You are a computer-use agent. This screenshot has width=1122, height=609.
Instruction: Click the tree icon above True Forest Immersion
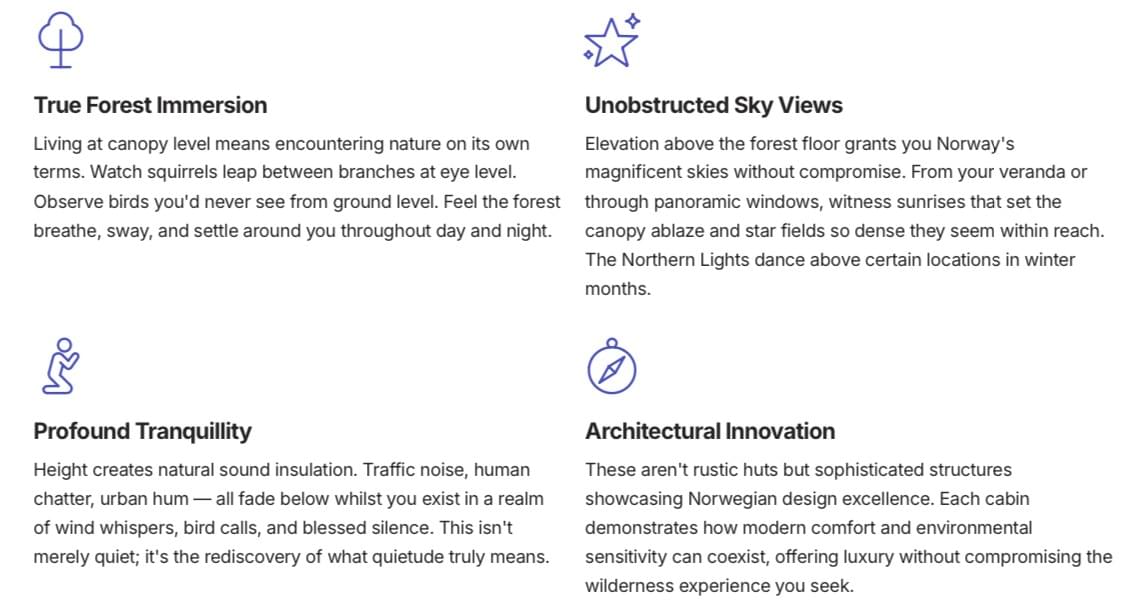point(60,41)
